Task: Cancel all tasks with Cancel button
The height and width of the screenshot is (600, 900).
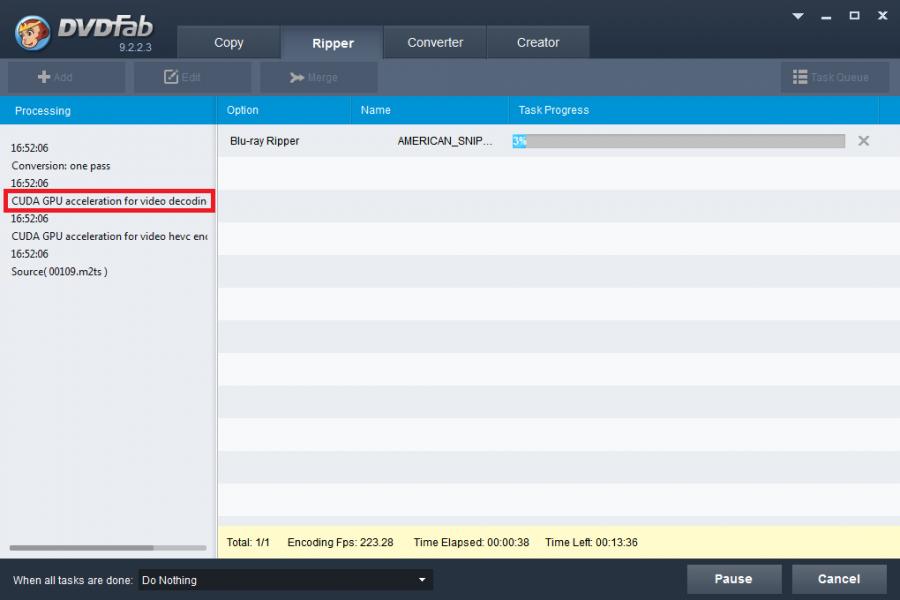Action: click(839, 579)
